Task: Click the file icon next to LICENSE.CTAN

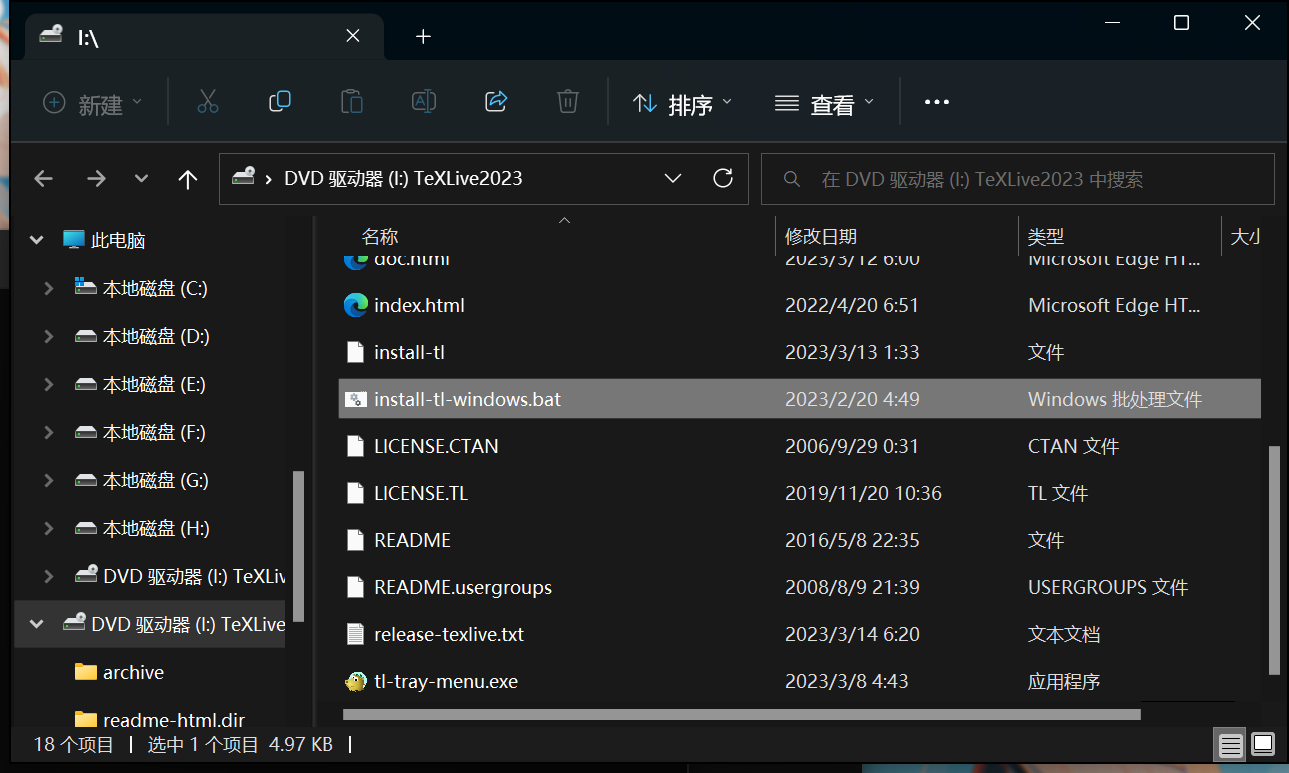Action: 355,446
